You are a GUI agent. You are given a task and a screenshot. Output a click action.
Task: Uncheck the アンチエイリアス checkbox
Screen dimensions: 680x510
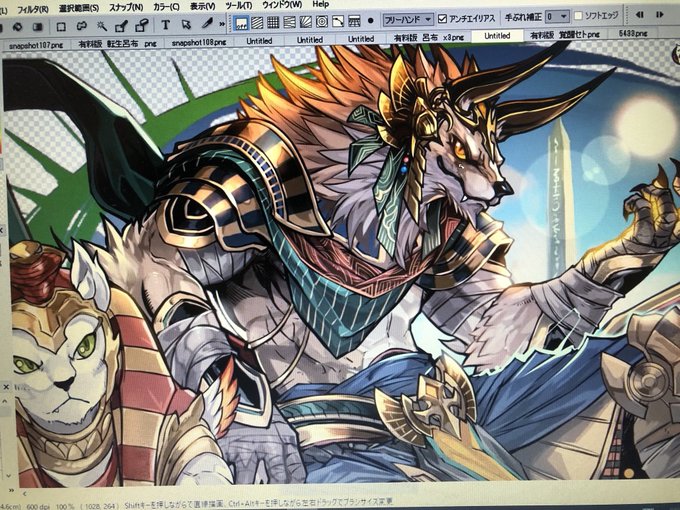pyautogui.click(x=442, y=18)
